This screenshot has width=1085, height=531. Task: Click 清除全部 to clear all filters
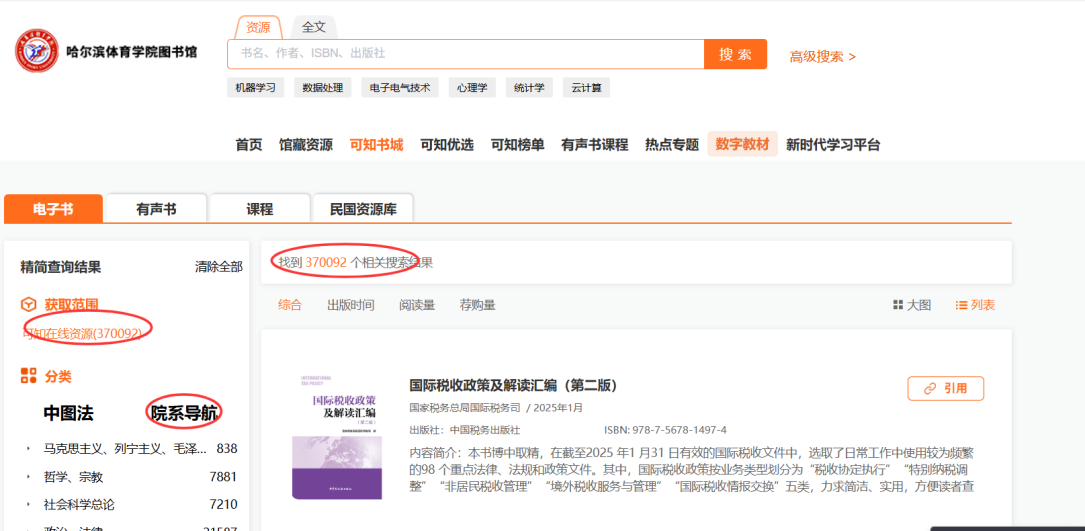click(x=218, y=267)
